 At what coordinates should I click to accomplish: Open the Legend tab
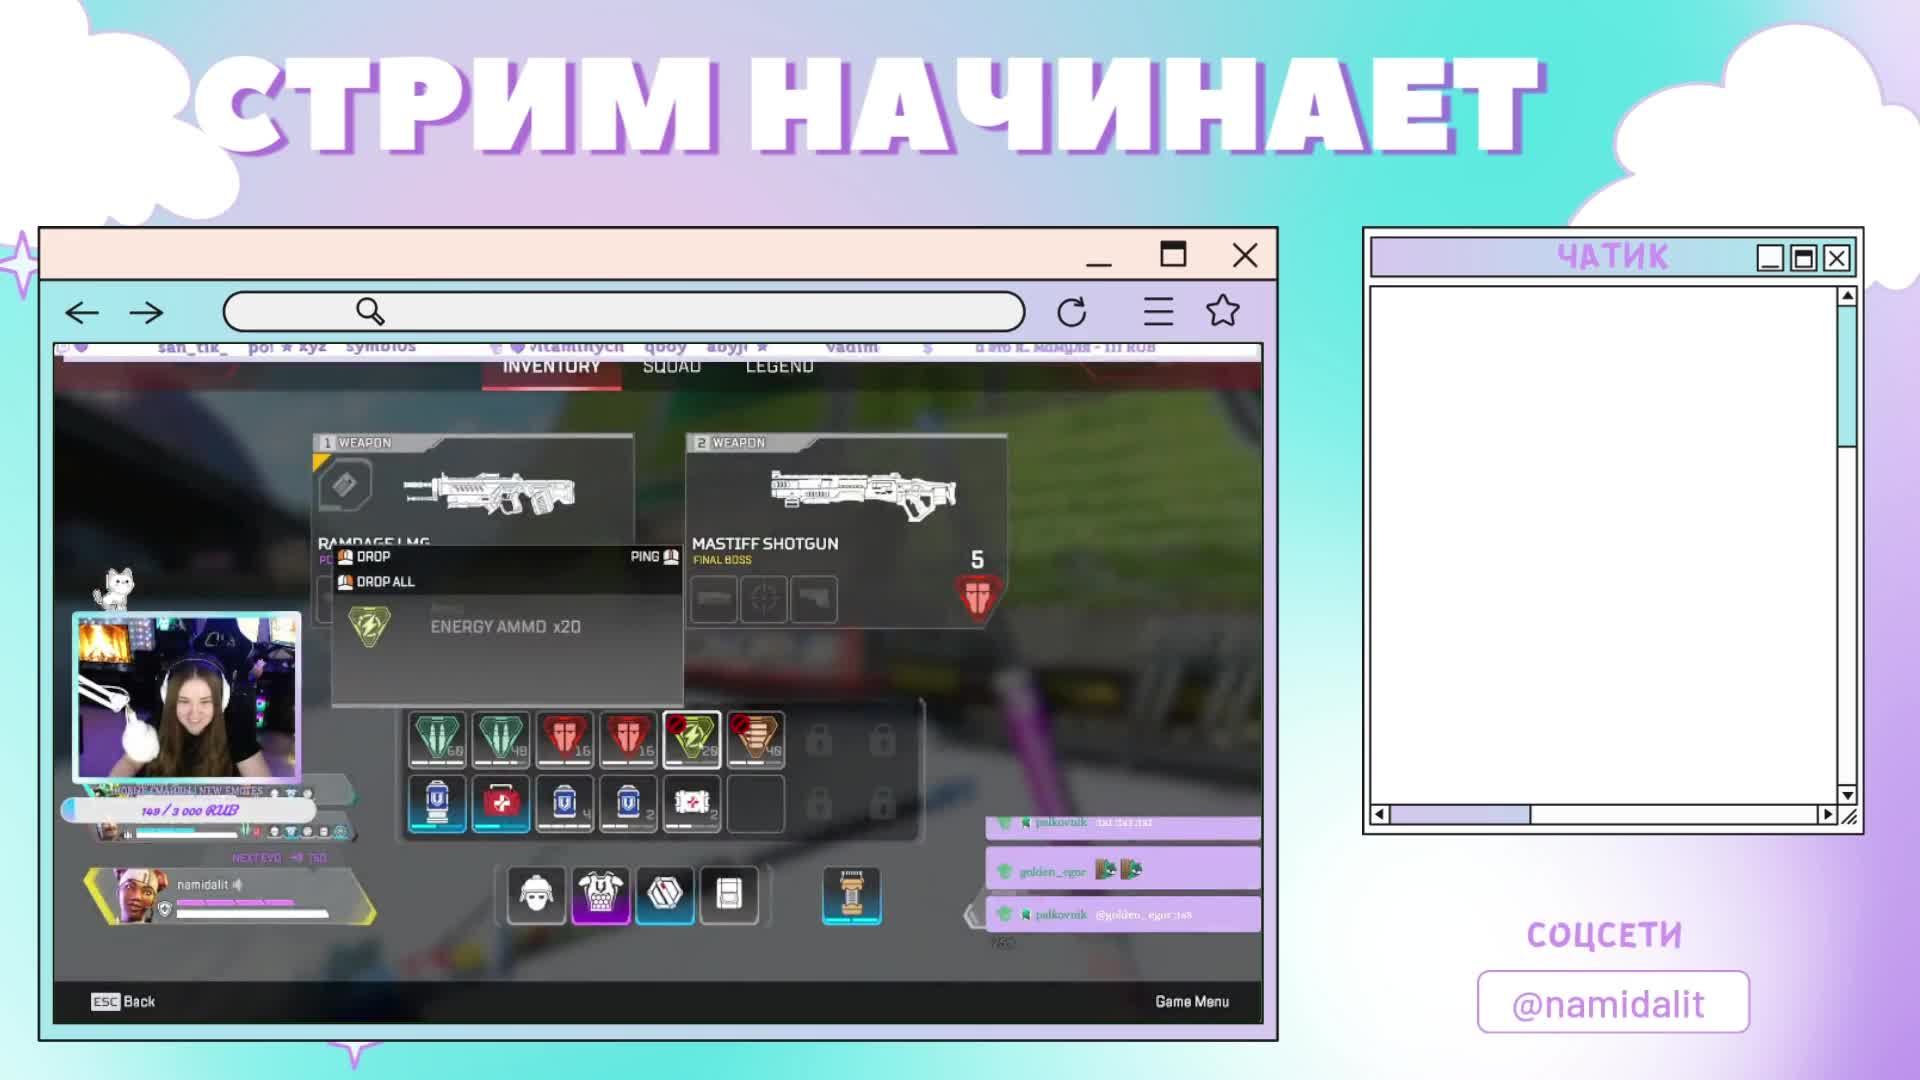click(x=779, y=368)
